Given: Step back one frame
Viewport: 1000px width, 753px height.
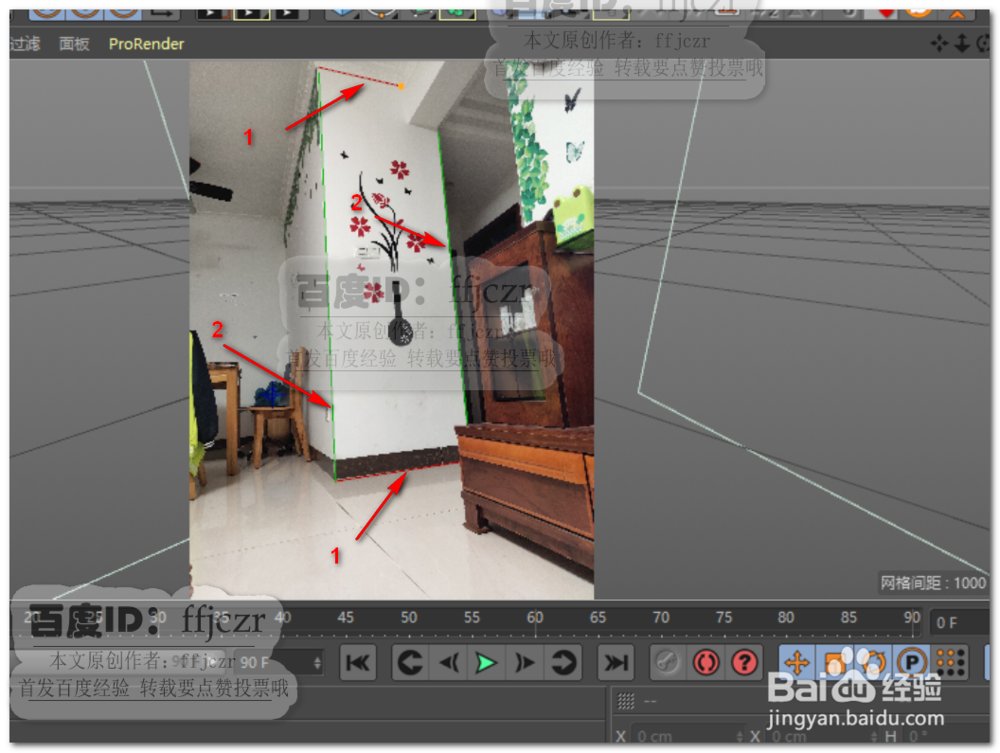Looking at the screenshot, I should click(x=449, y=663).
